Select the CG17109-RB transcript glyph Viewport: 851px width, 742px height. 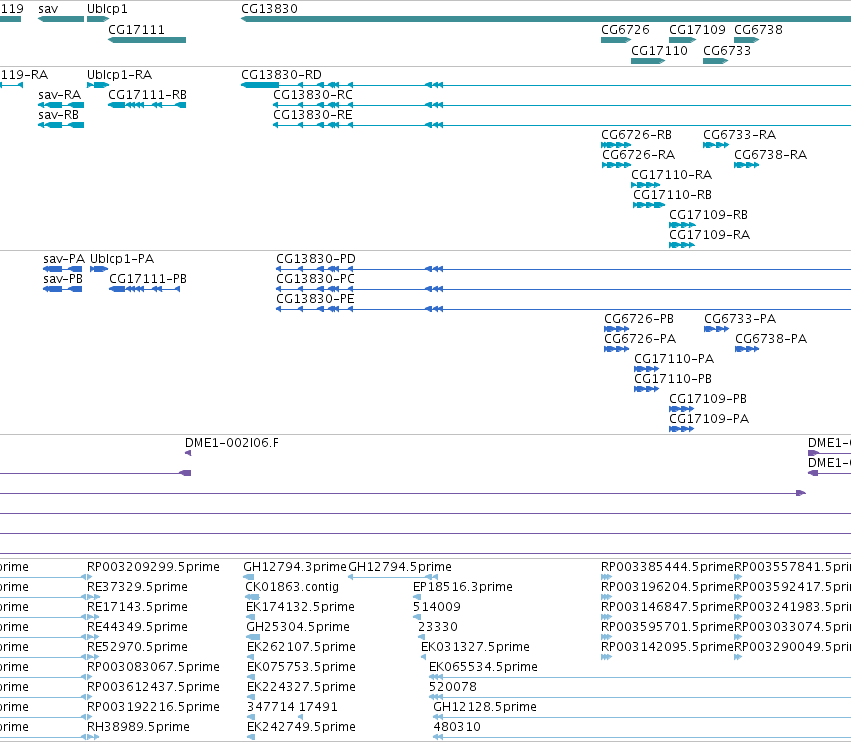[682, 225]
